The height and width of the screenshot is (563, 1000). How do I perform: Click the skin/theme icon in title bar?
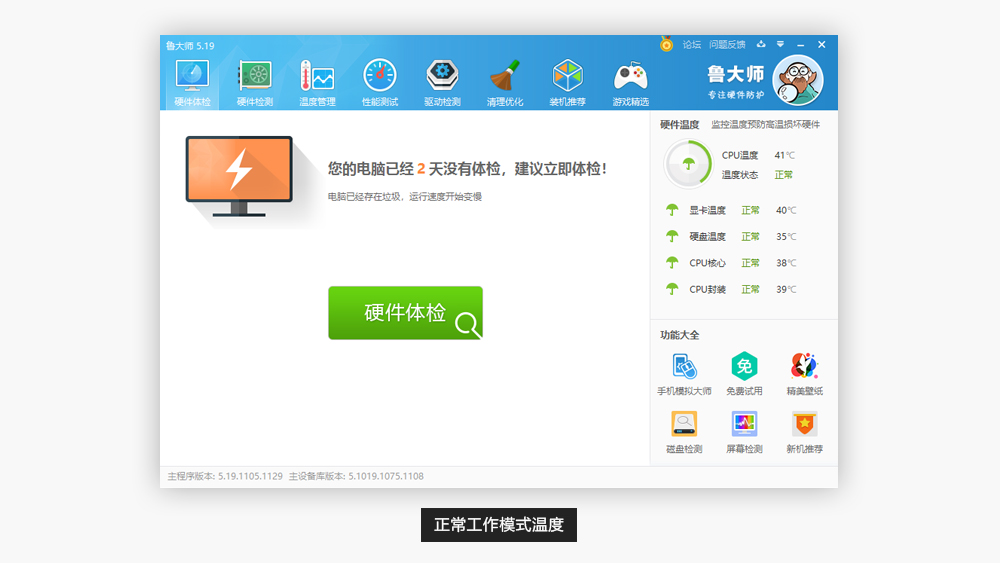pos(761,45)
